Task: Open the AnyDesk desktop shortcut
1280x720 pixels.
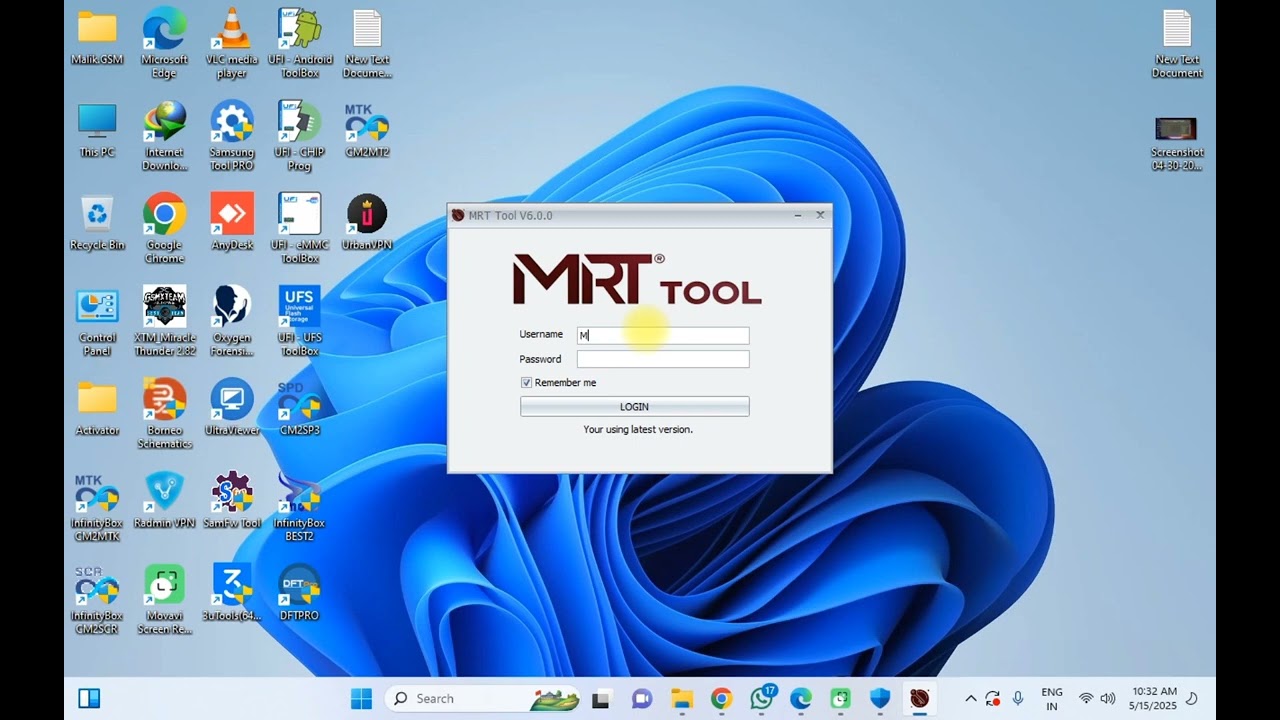Action: tap(232, 223)
